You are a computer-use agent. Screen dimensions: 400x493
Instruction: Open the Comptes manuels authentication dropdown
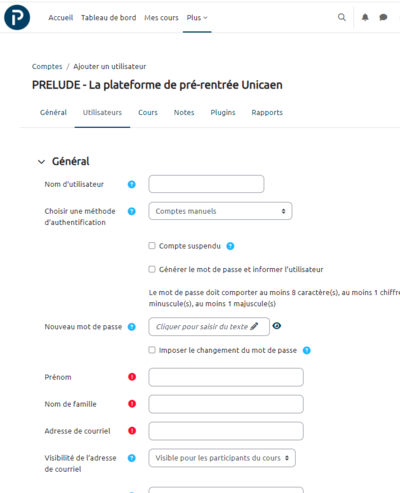(220, 211)
